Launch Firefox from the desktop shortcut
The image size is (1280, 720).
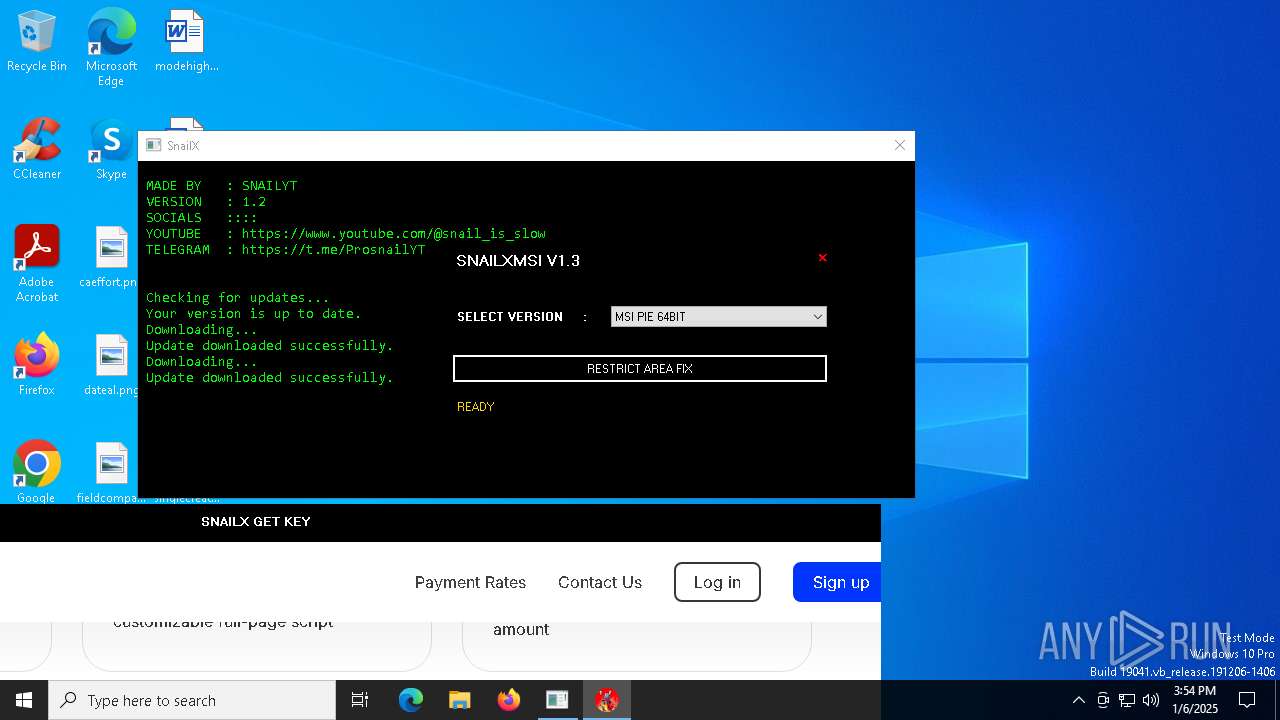click(x=37, y=365)
